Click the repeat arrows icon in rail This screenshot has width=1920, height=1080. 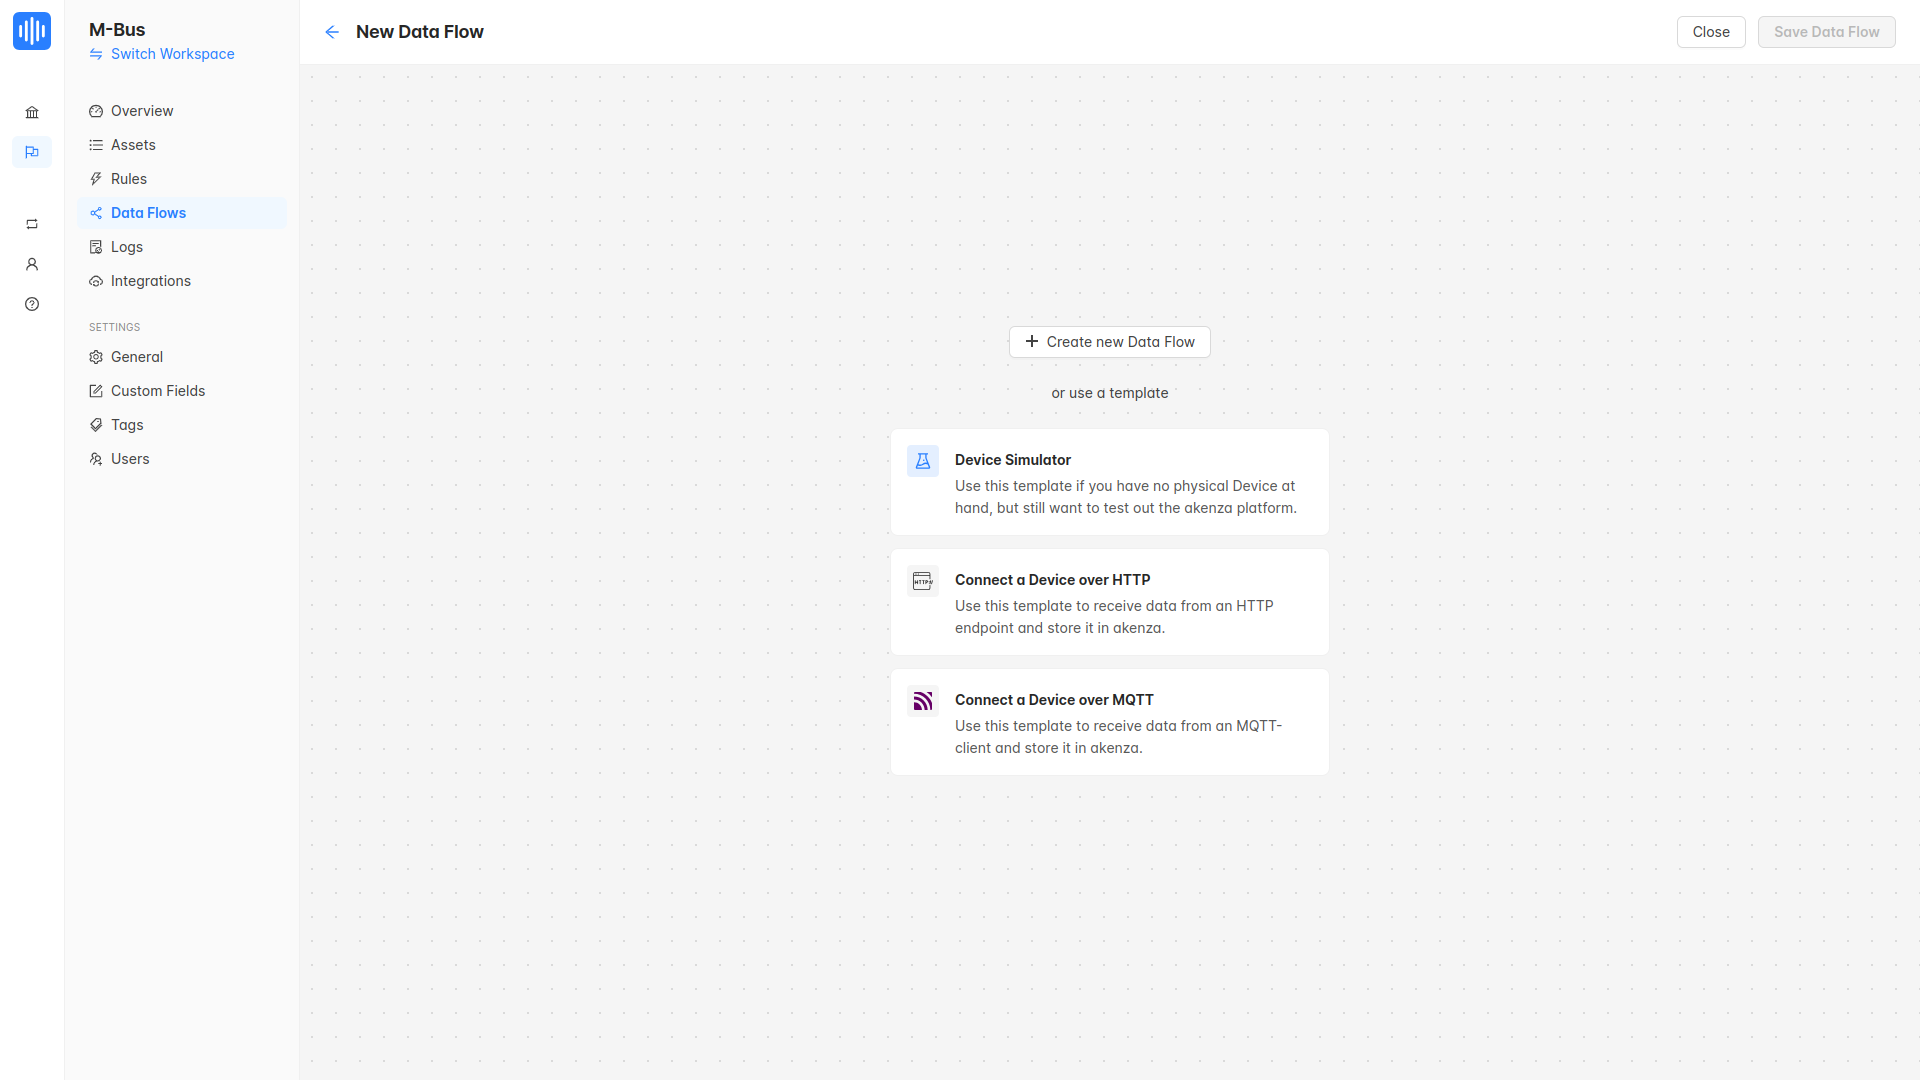pyautogui.click(x=32, y=224)
